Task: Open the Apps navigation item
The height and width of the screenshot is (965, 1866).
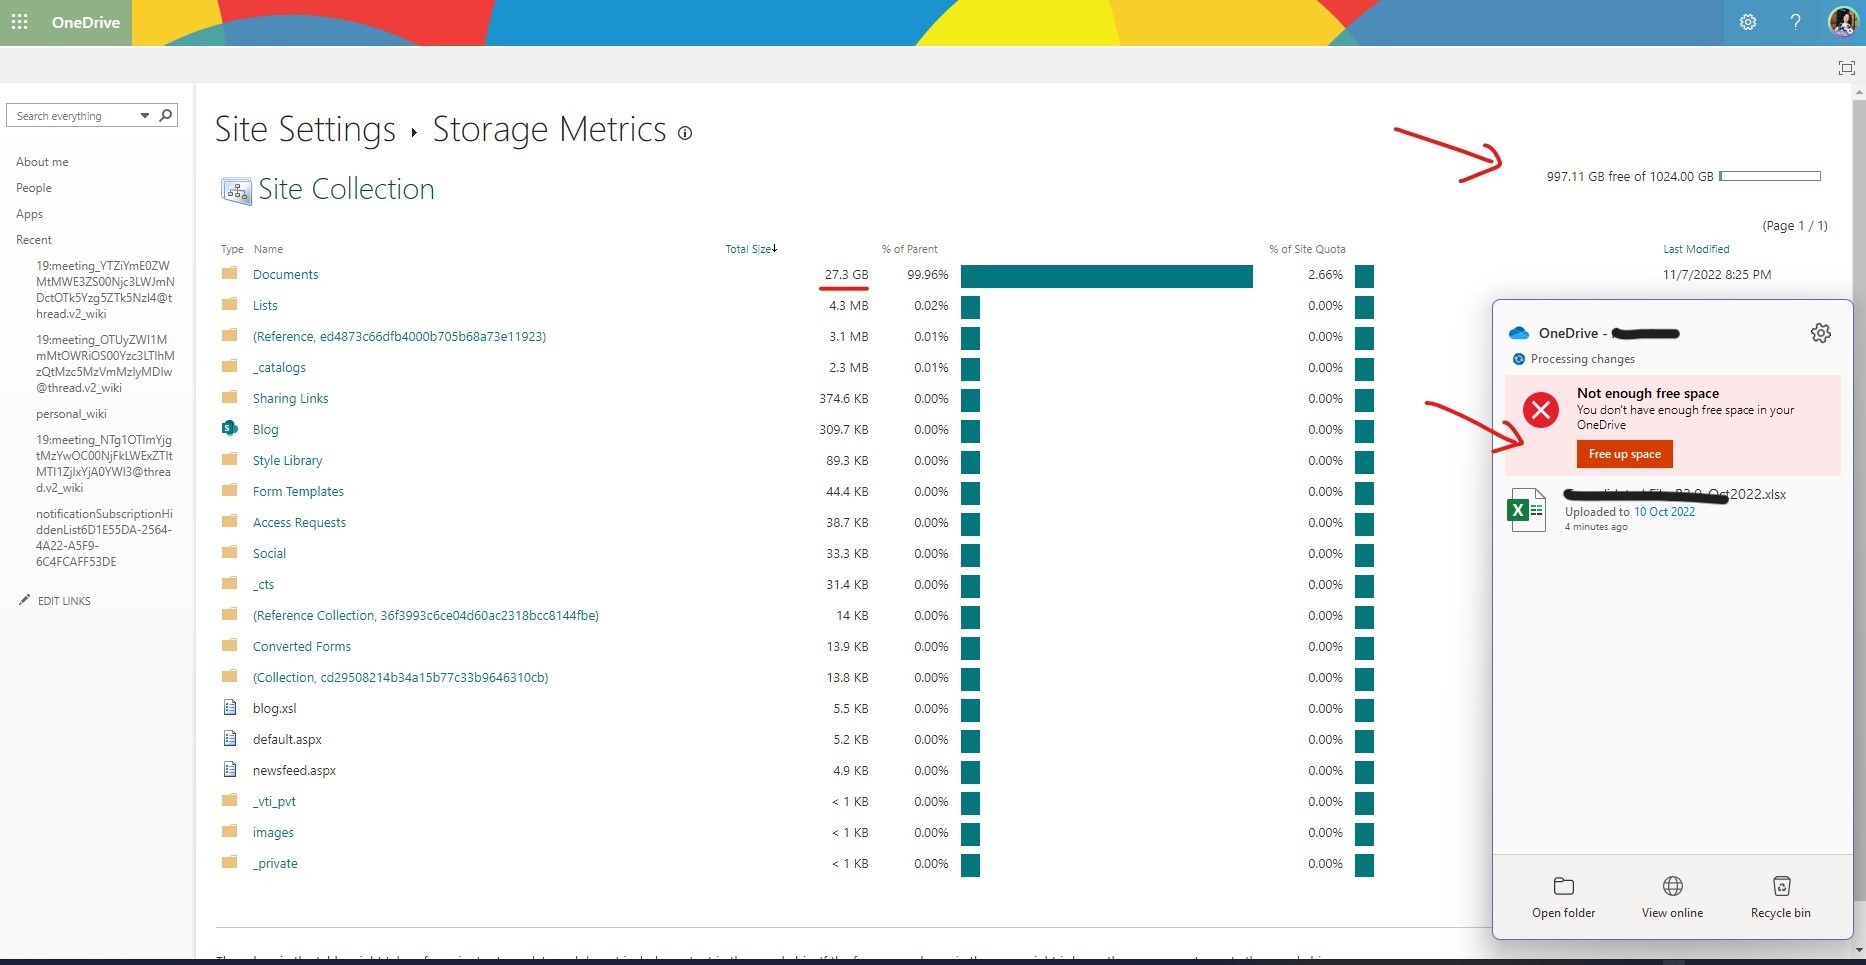Action: tap(30, 214)
